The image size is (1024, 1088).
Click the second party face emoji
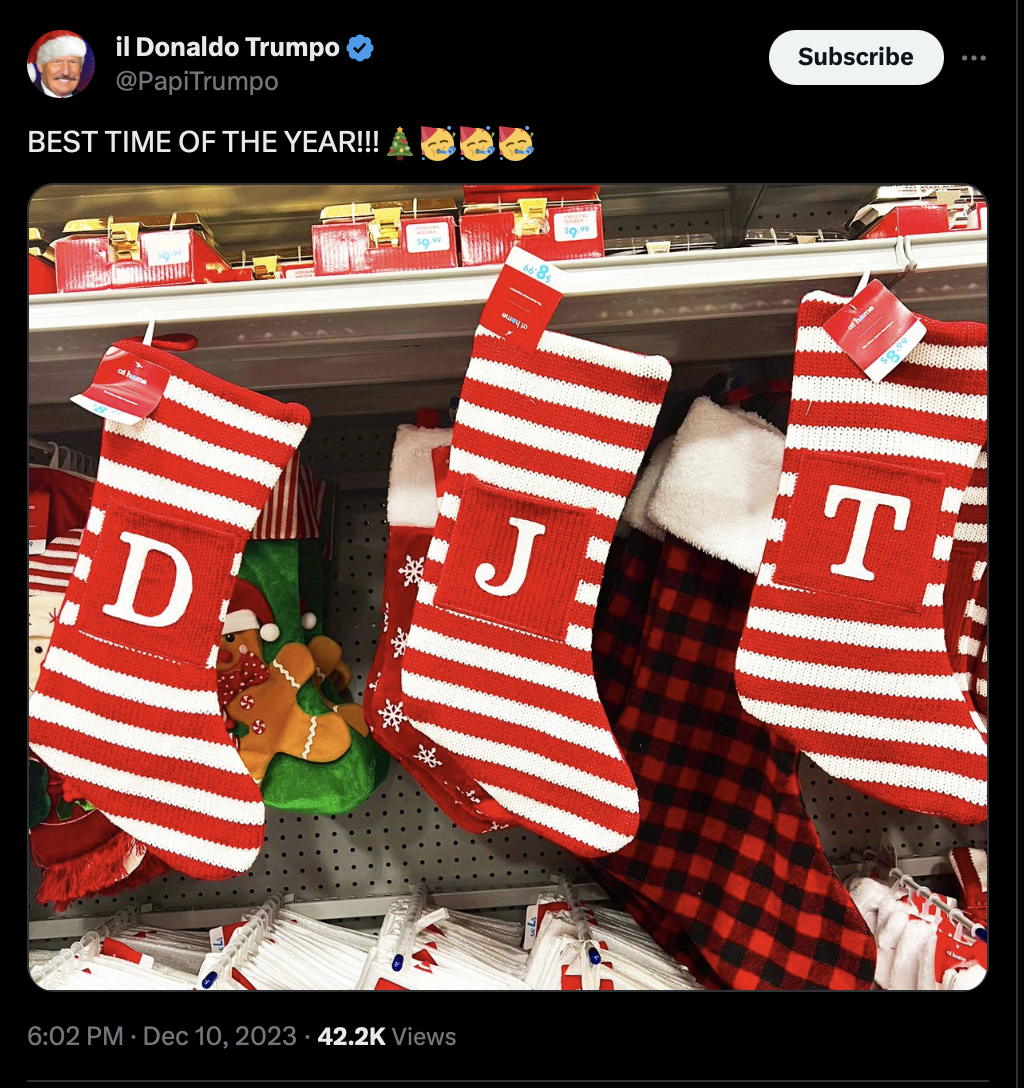477,143
